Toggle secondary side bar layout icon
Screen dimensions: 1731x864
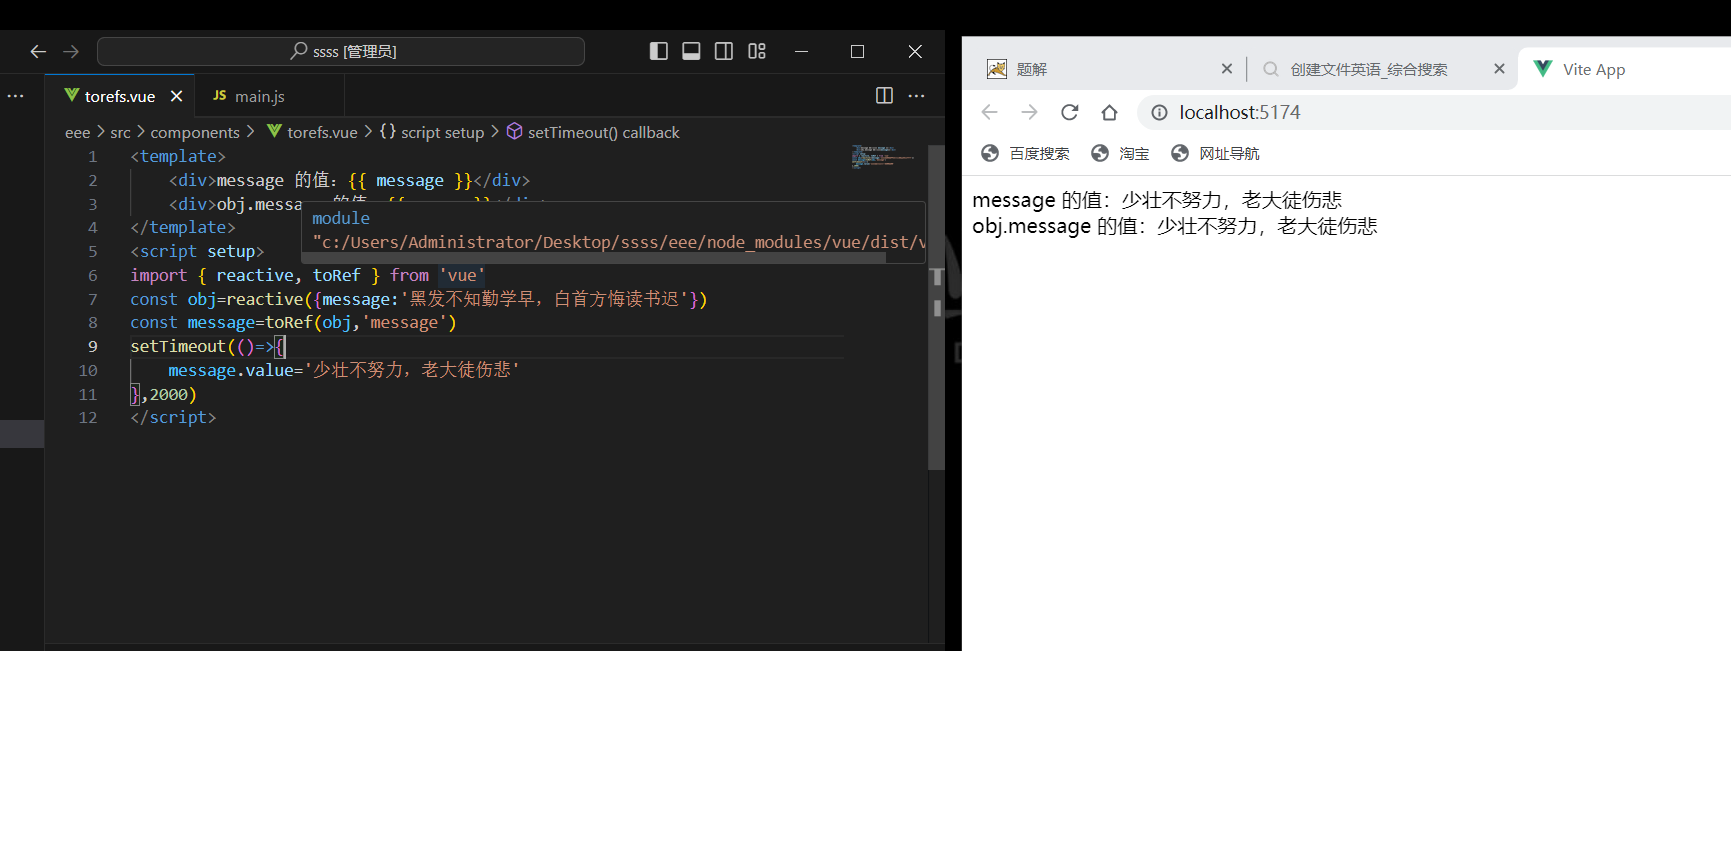(724, 51)
